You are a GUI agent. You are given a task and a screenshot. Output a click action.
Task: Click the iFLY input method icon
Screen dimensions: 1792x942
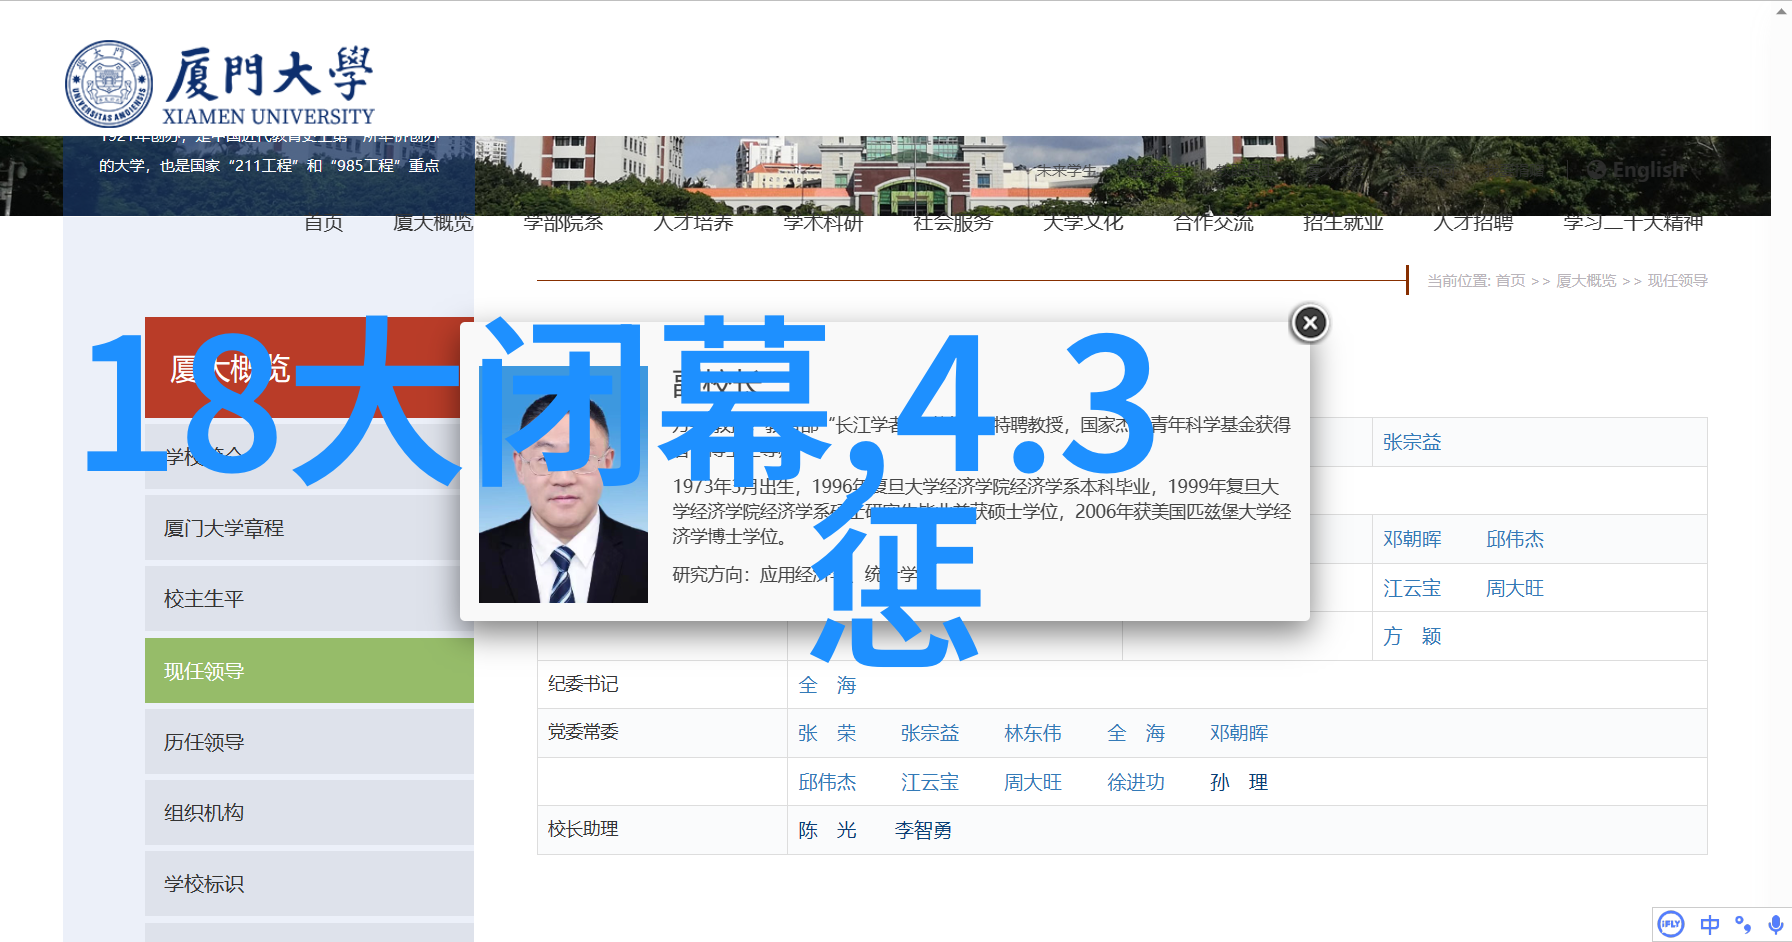[x=1671, y=924]
